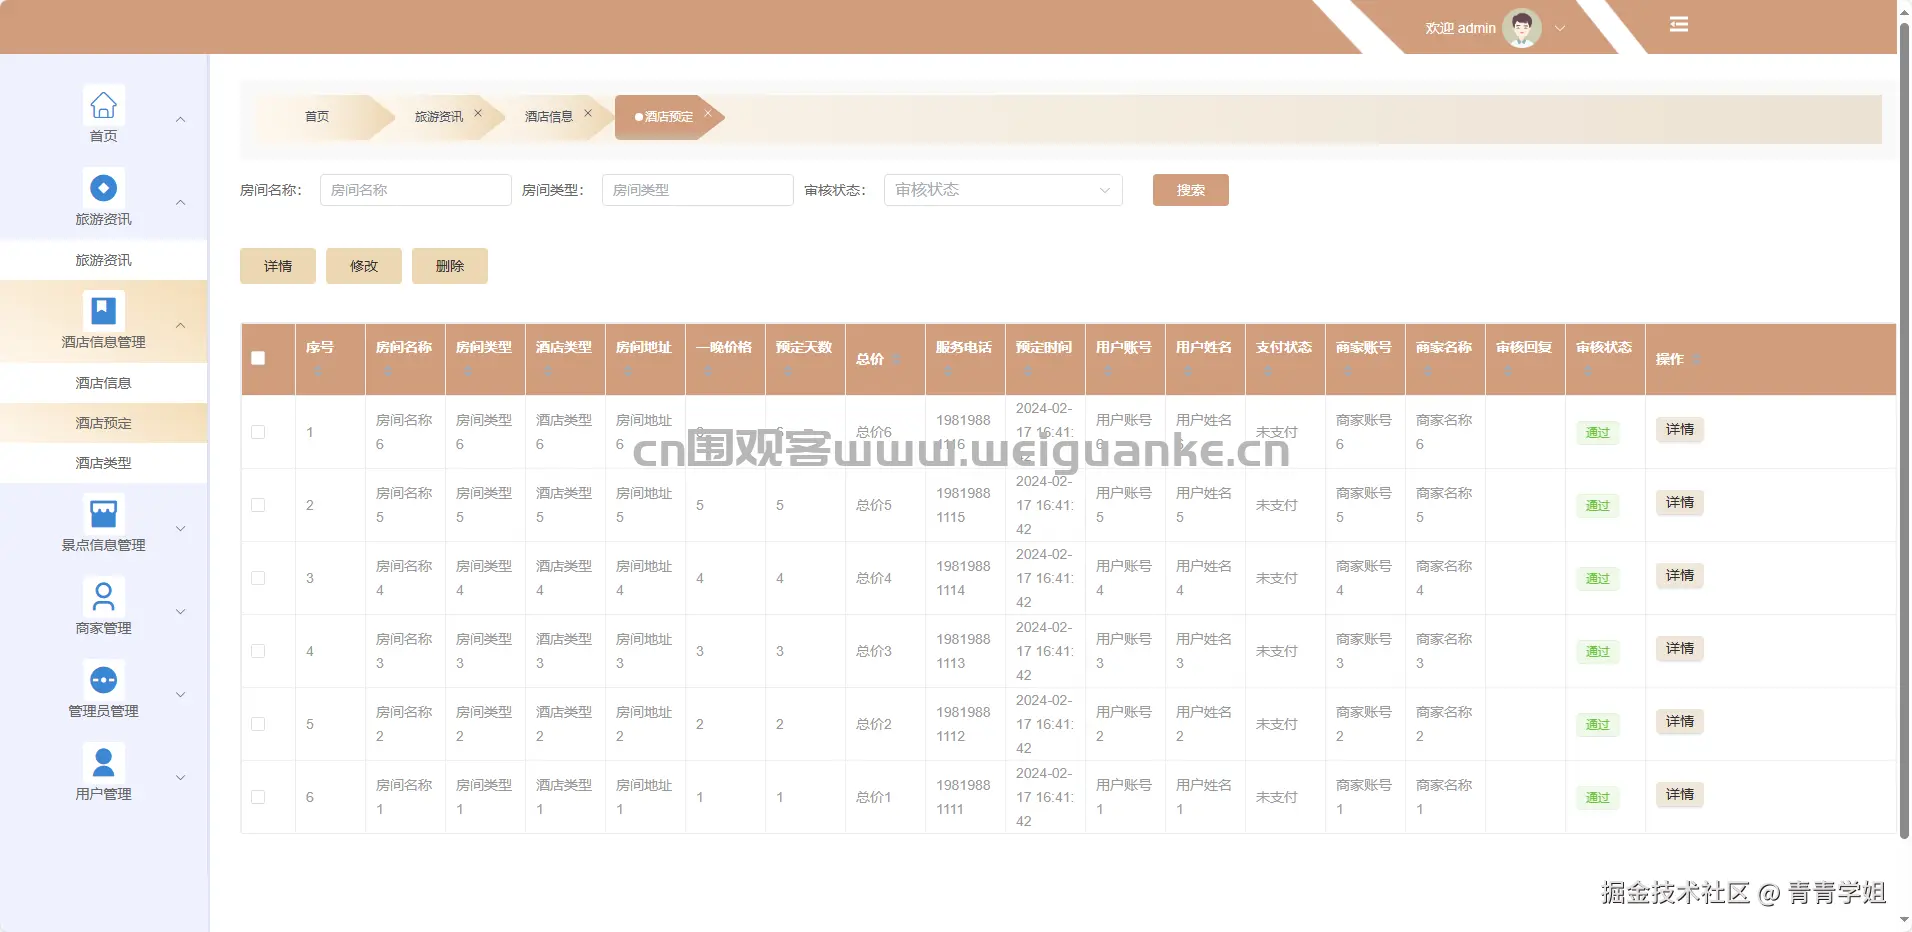Toggle the hamburger menu icon

point(1679,25)
